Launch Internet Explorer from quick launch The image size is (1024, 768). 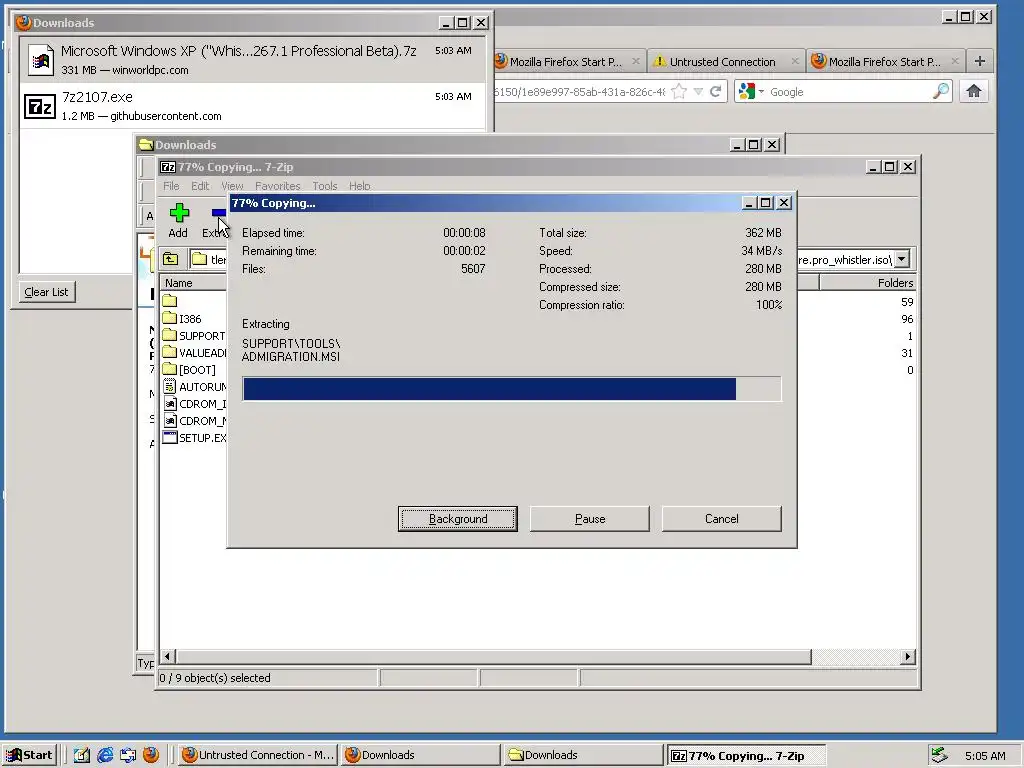tap(105, 755)
